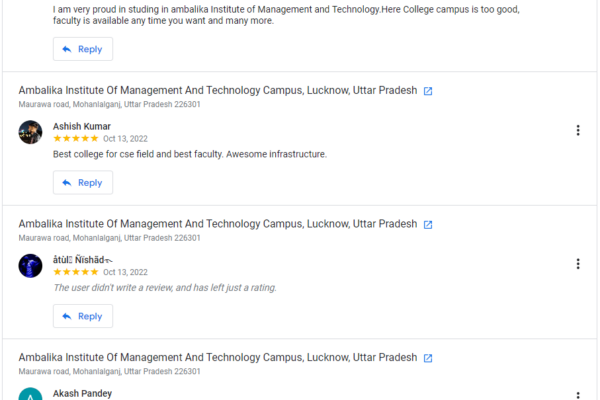This screenshot has height=400, width=600.
Task: Open three-dot menu for Ashish Kumar's review
Action: [578, 130]
